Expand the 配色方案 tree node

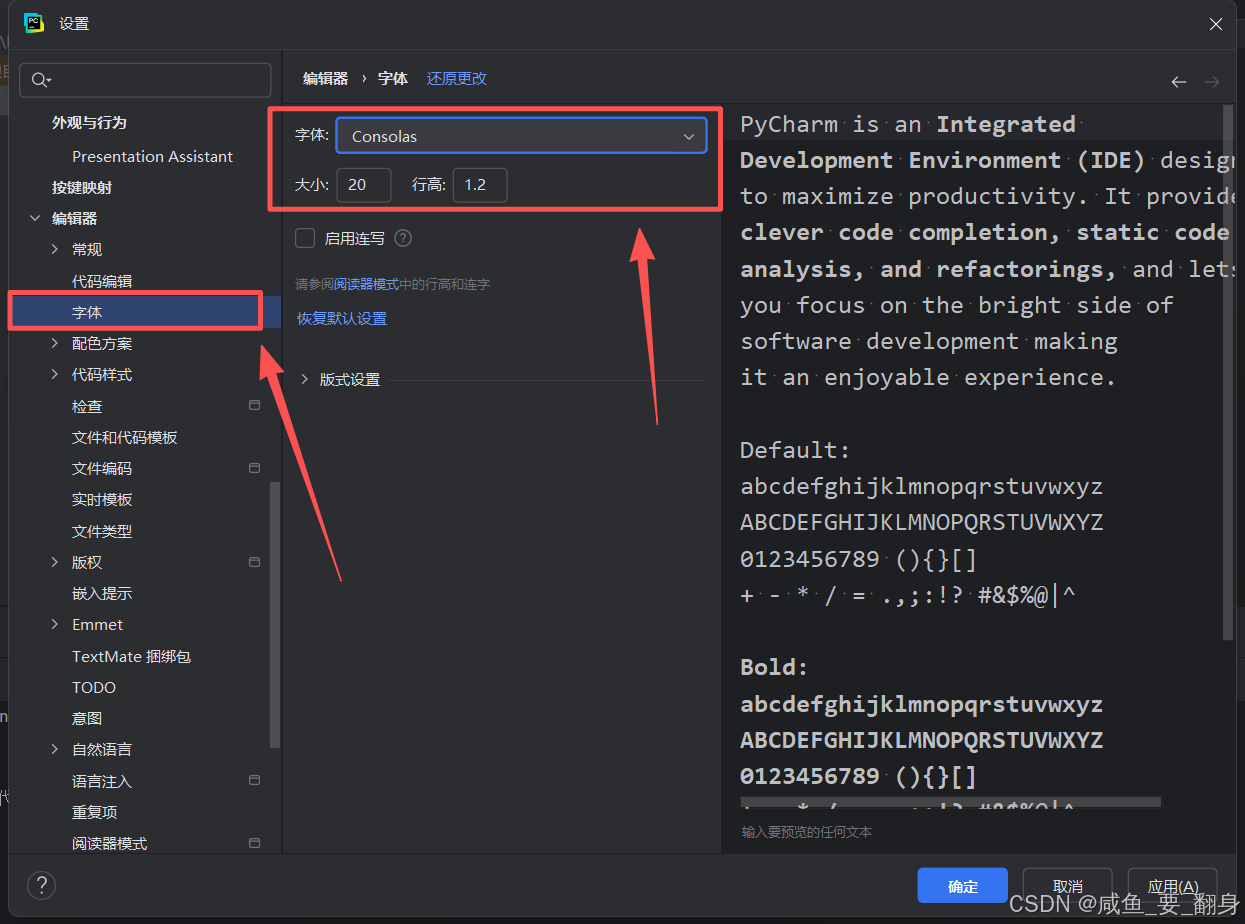[x=55, y=343]
